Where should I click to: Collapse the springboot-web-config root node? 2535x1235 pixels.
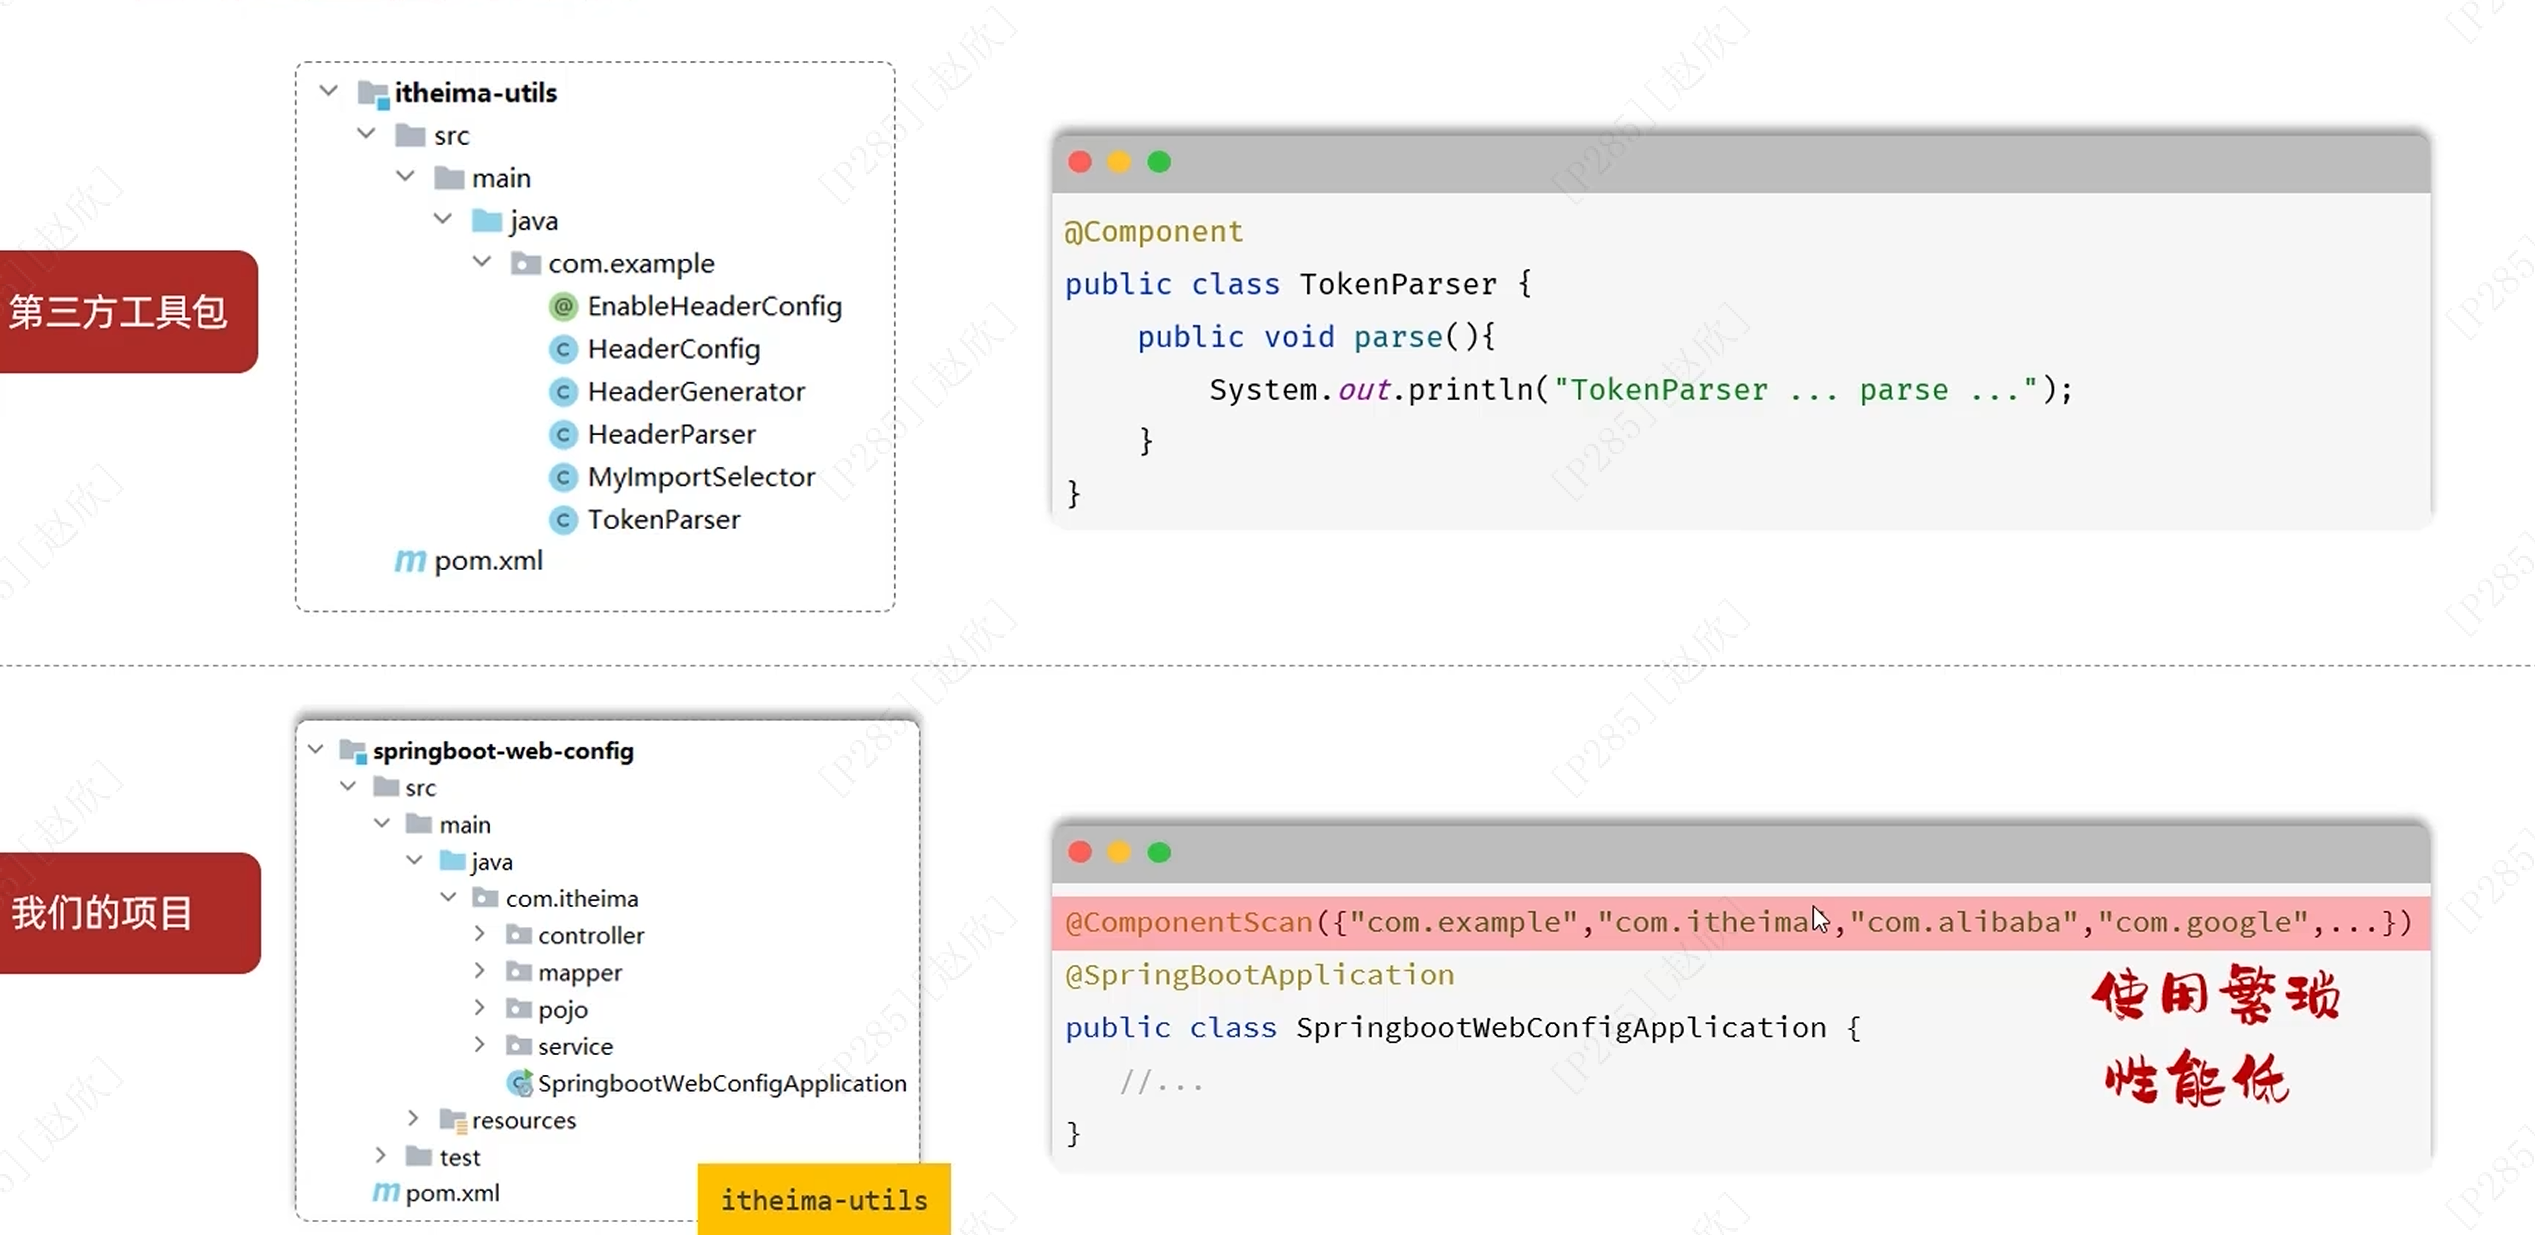(316, 749)
